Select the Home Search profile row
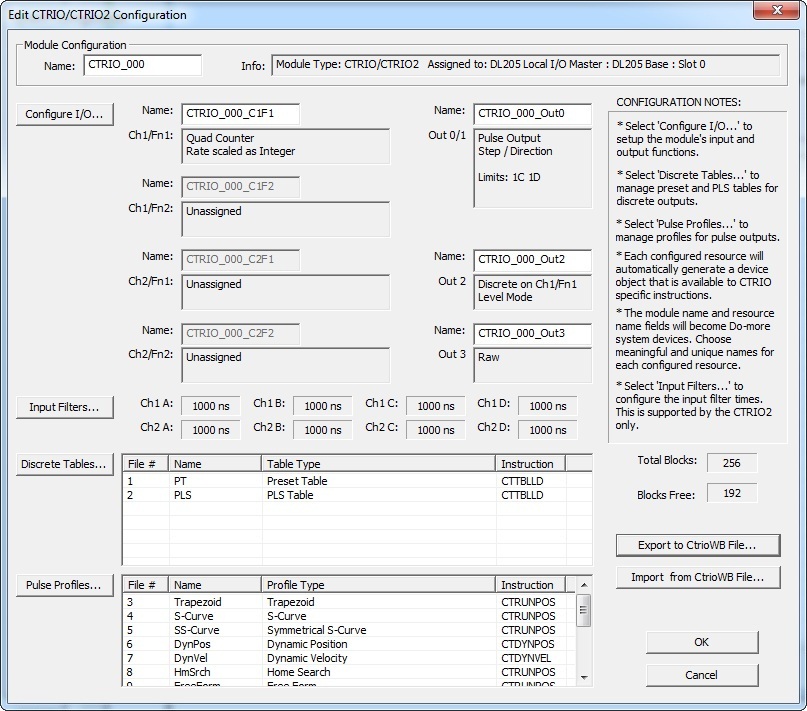807x711 pixels. (x=300, y=672)
